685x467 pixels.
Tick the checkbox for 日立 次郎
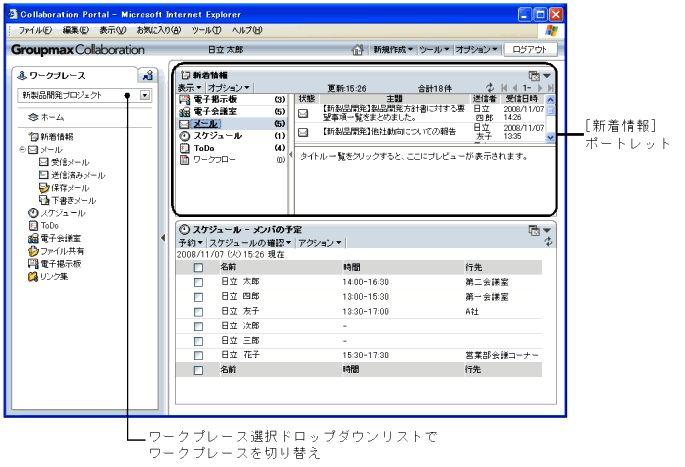(x=198, y=326)
